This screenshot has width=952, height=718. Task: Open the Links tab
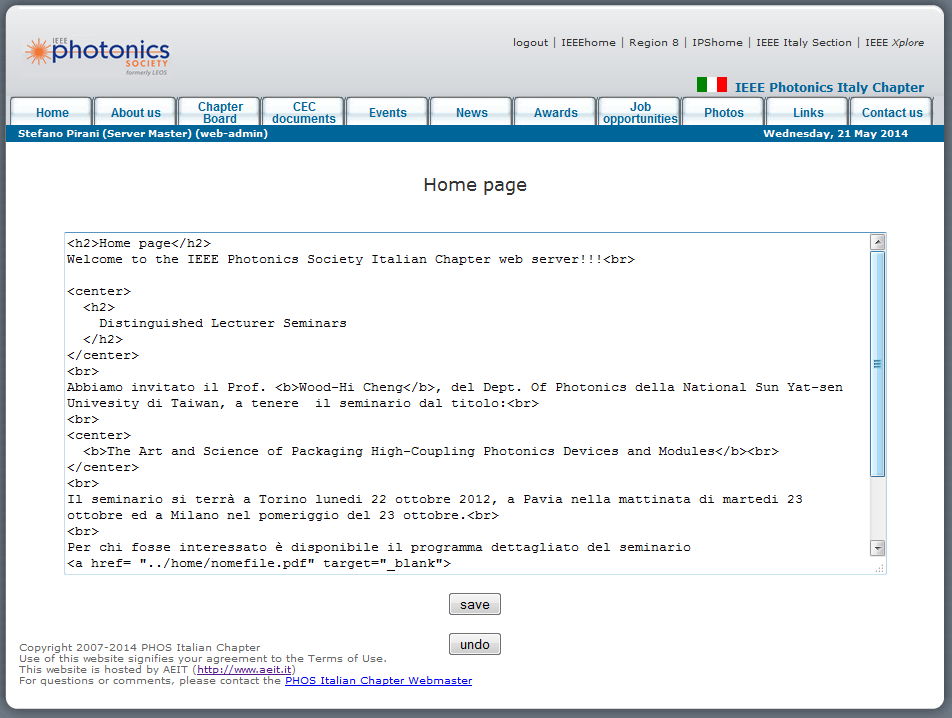click(808, 112)
